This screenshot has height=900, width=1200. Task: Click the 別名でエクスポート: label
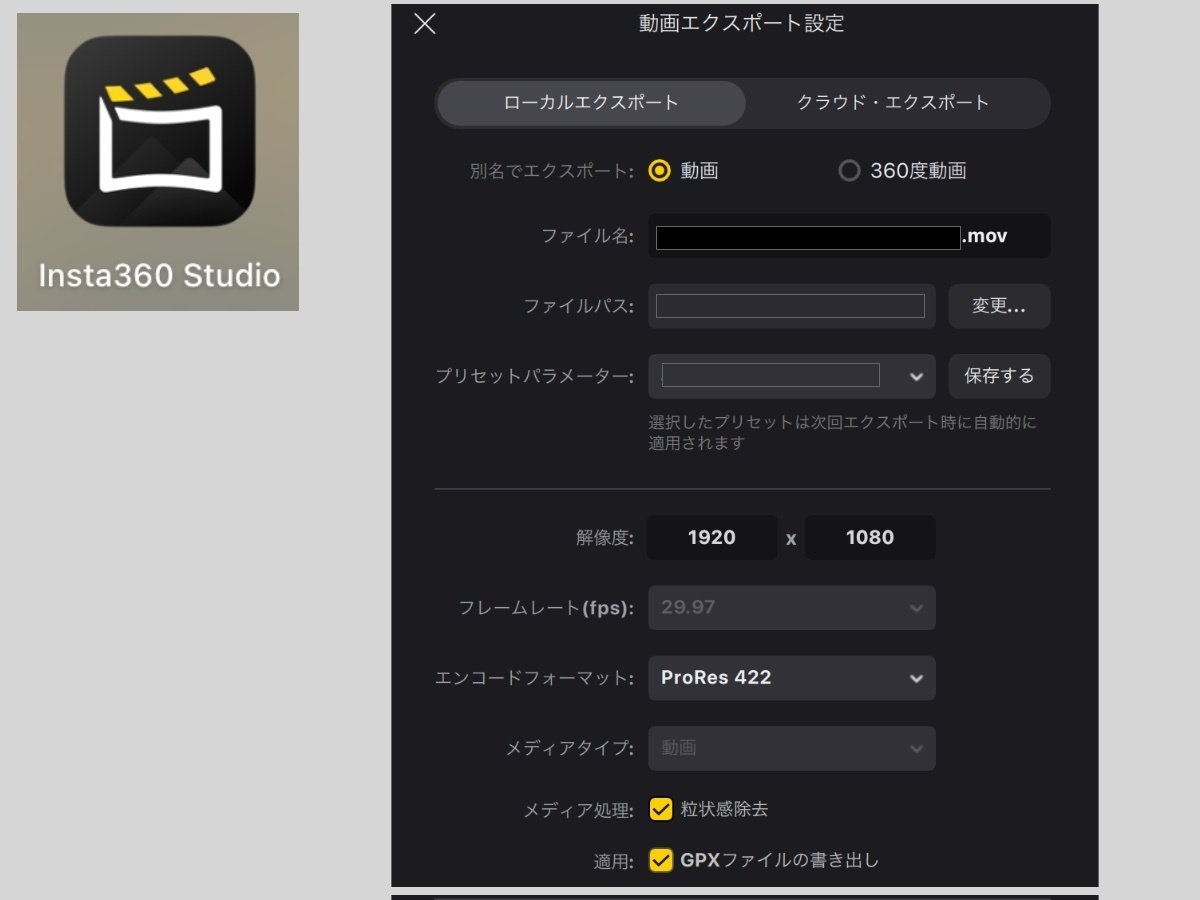pyautogui.click(x=551, y=171)
